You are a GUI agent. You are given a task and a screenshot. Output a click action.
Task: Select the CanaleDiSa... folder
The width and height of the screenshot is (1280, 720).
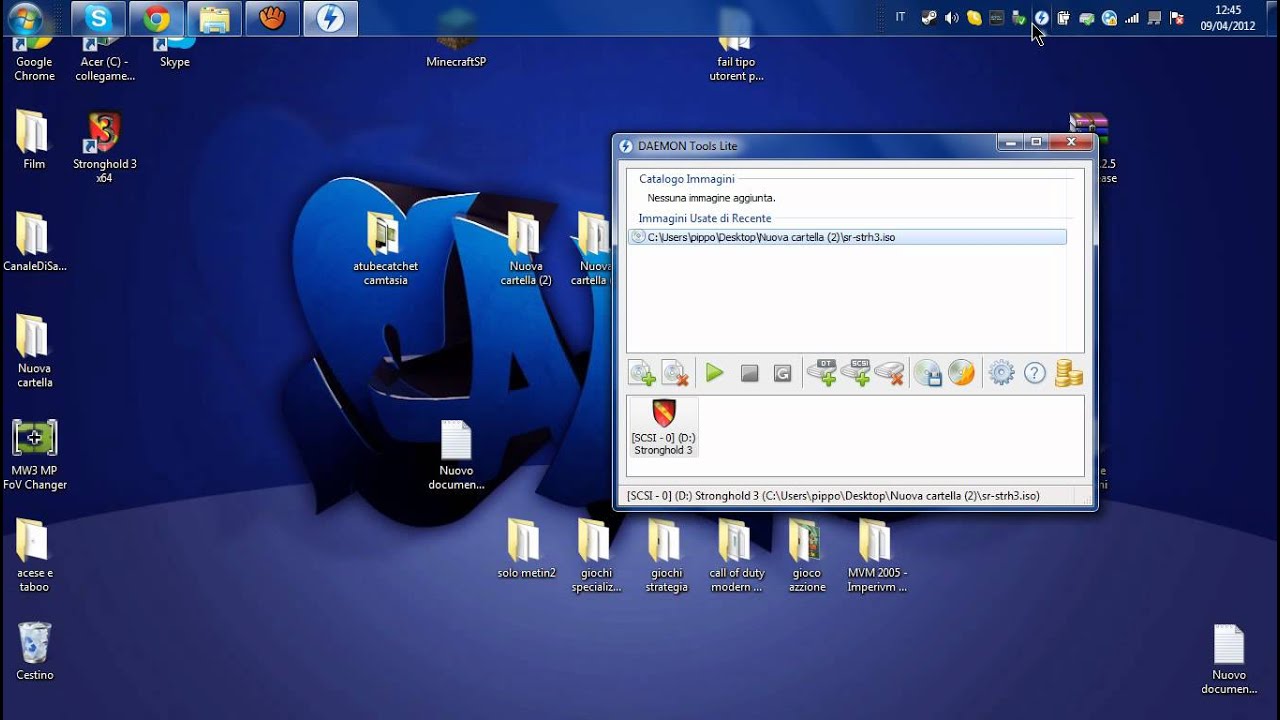34,242
